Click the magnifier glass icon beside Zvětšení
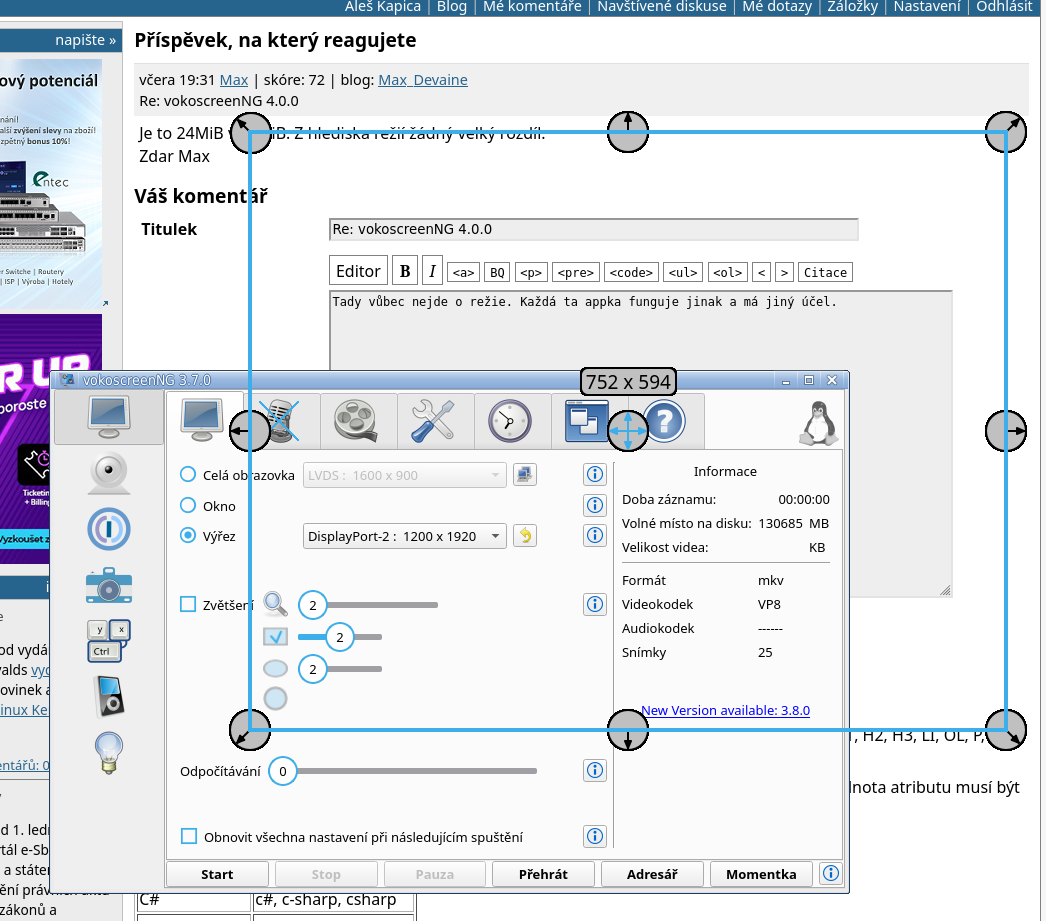1046x921 pixels. point(275,604)
